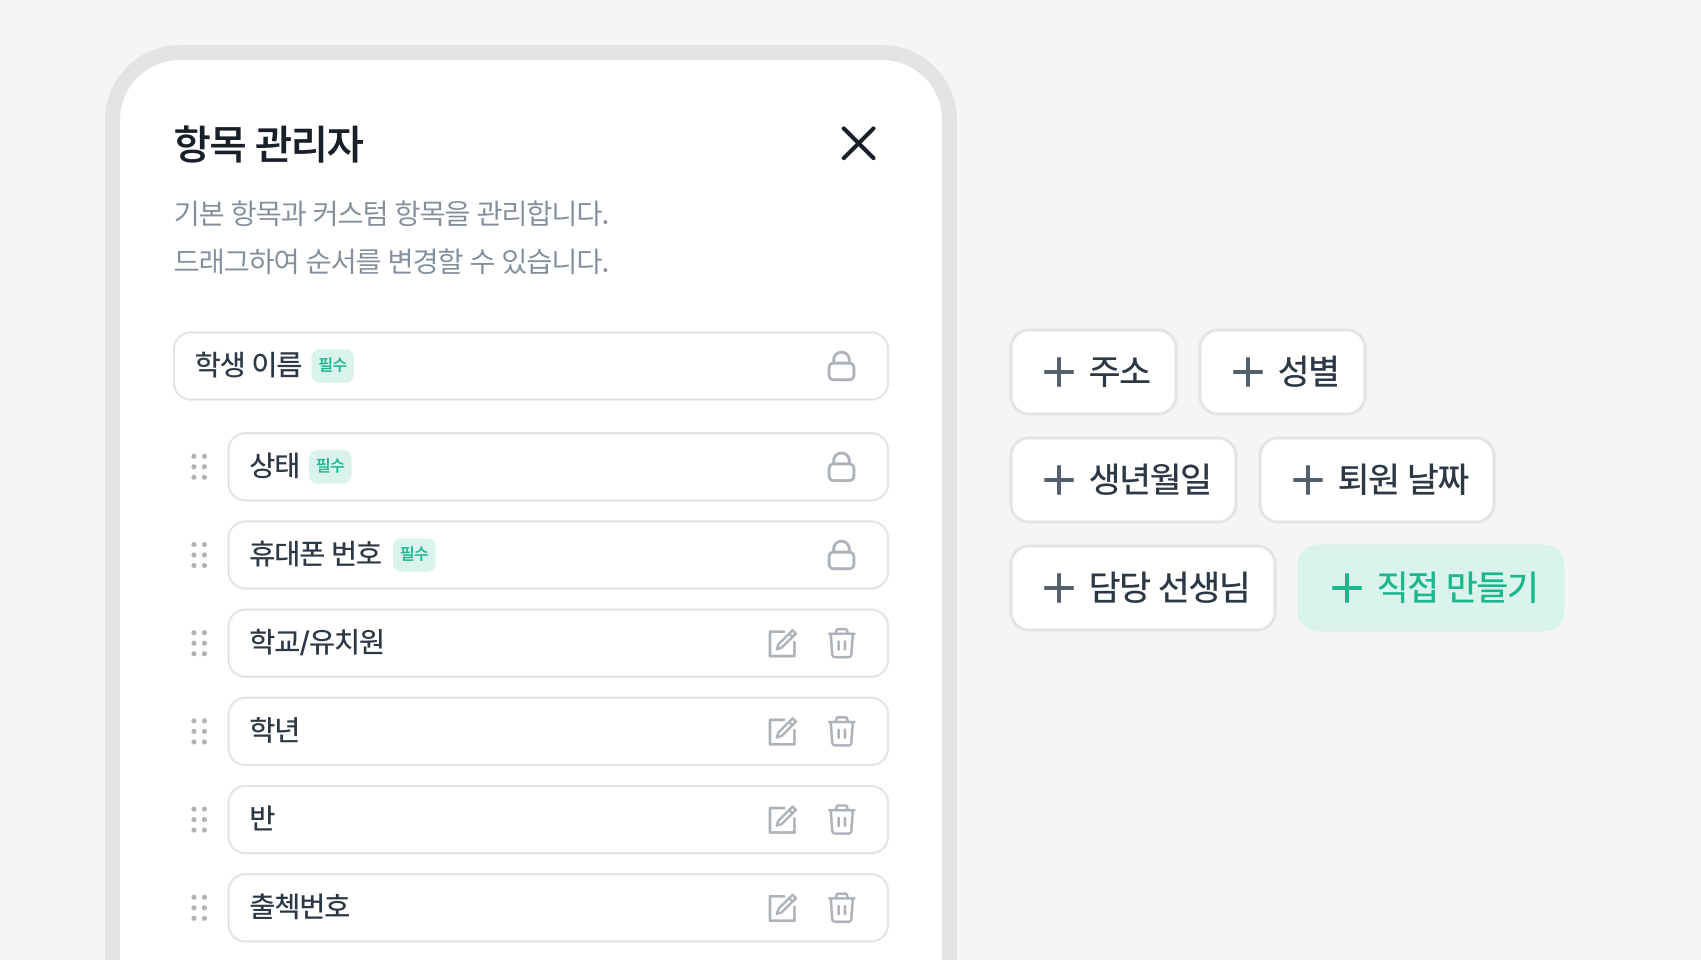Add the 퇴원 날짜 field
The height and width of the screenshot is (960, 1701).
(1376, 480)
